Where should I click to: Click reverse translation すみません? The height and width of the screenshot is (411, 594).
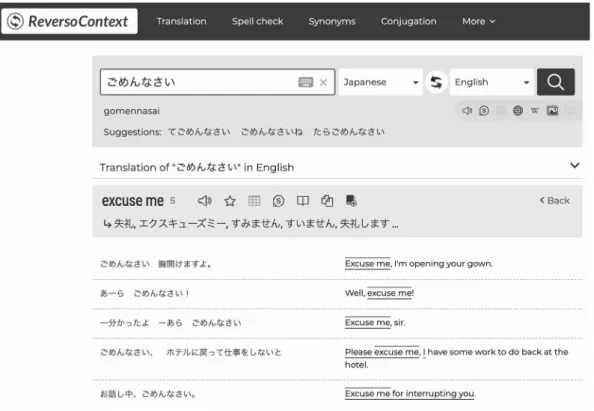[x=256, y=224]
